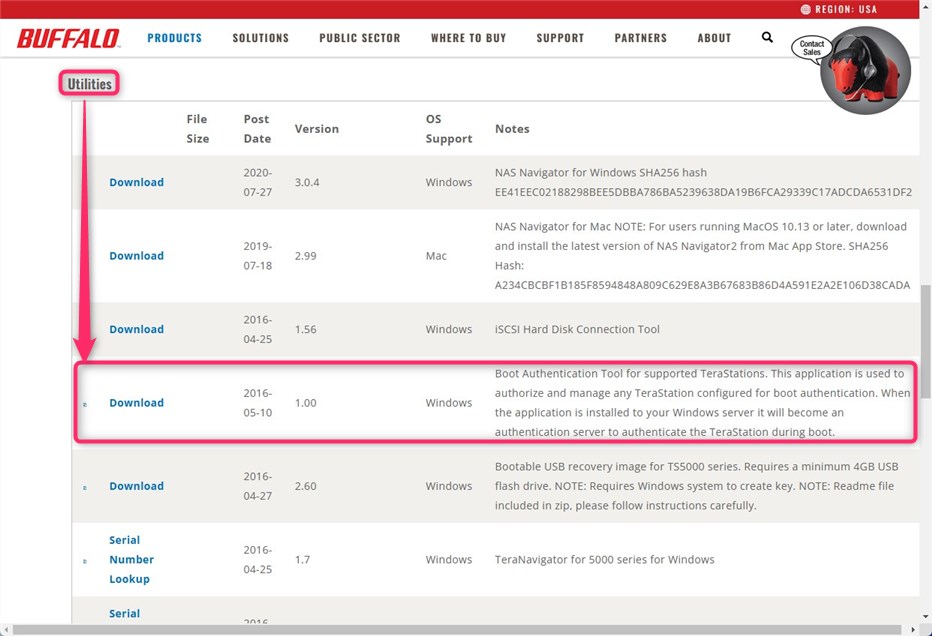Image resolution: width=932 pixels, height=636 pixels.
Task: Open the search magnifier icon
Action: [x=767, y=37]
